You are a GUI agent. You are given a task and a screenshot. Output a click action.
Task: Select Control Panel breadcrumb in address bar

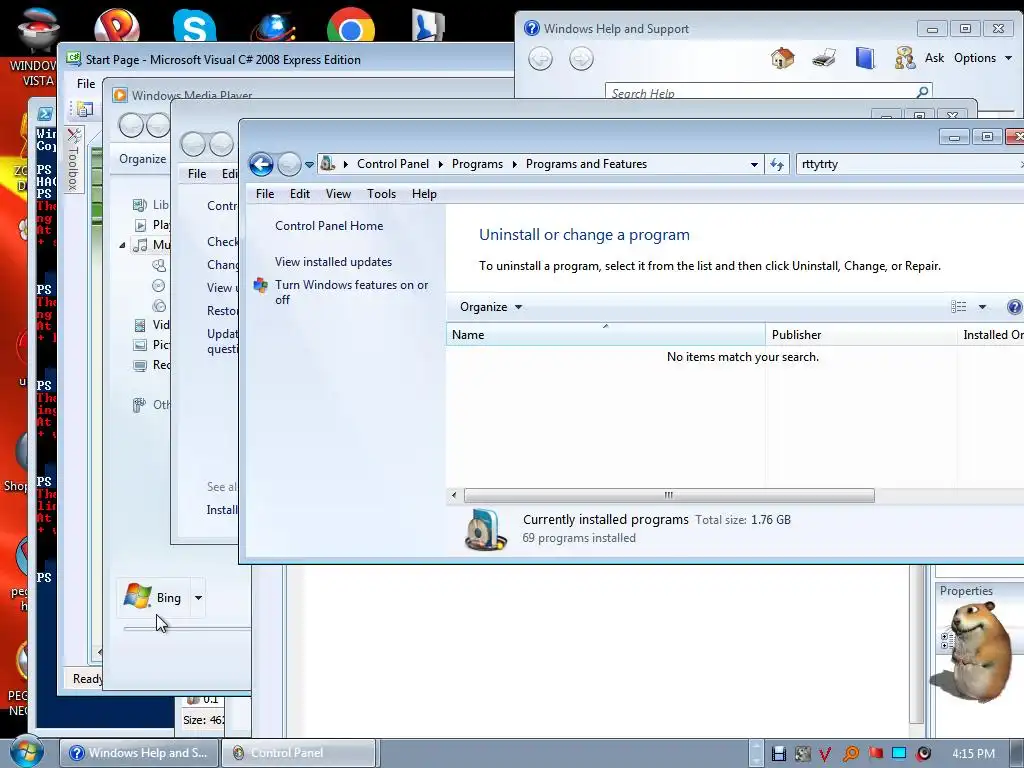(x=393, y=164)
